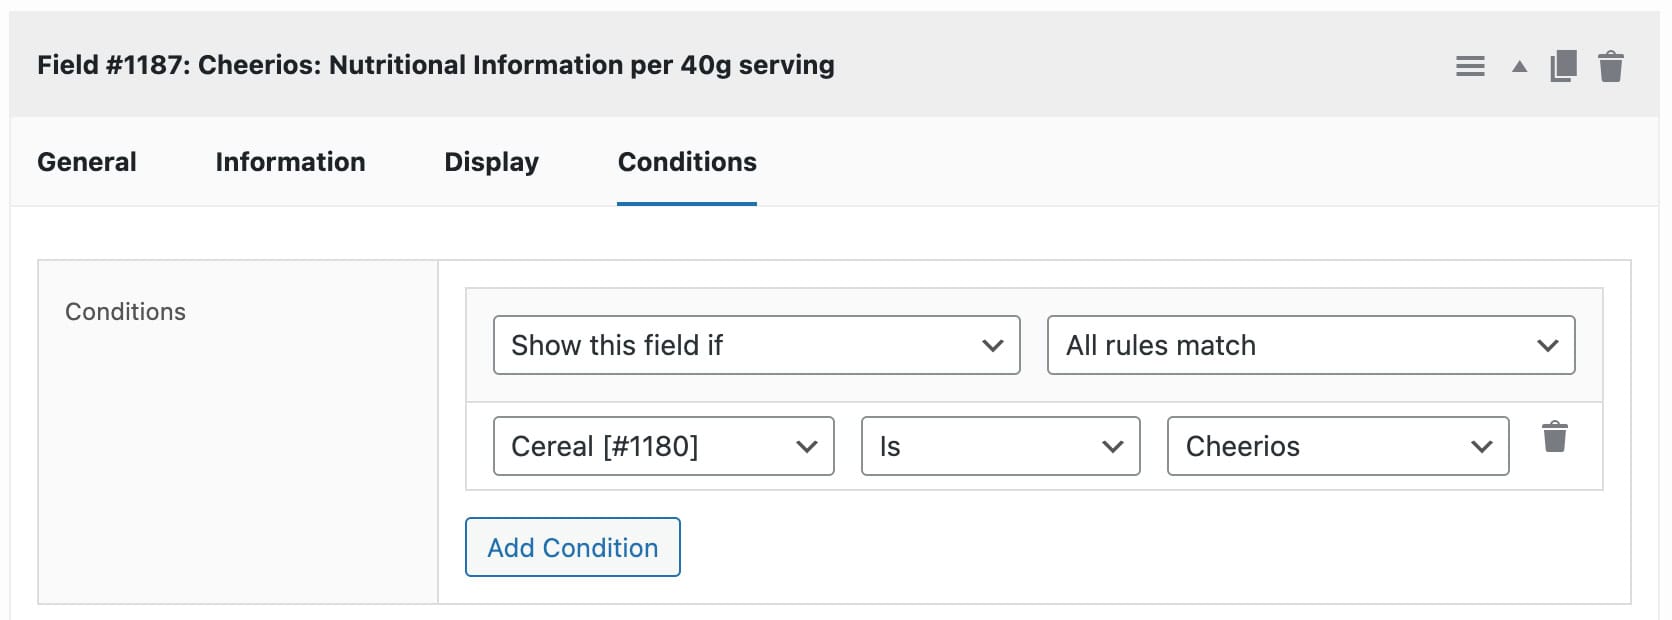Change the 'Is' operator dropdown

(x=1000, y=446)
